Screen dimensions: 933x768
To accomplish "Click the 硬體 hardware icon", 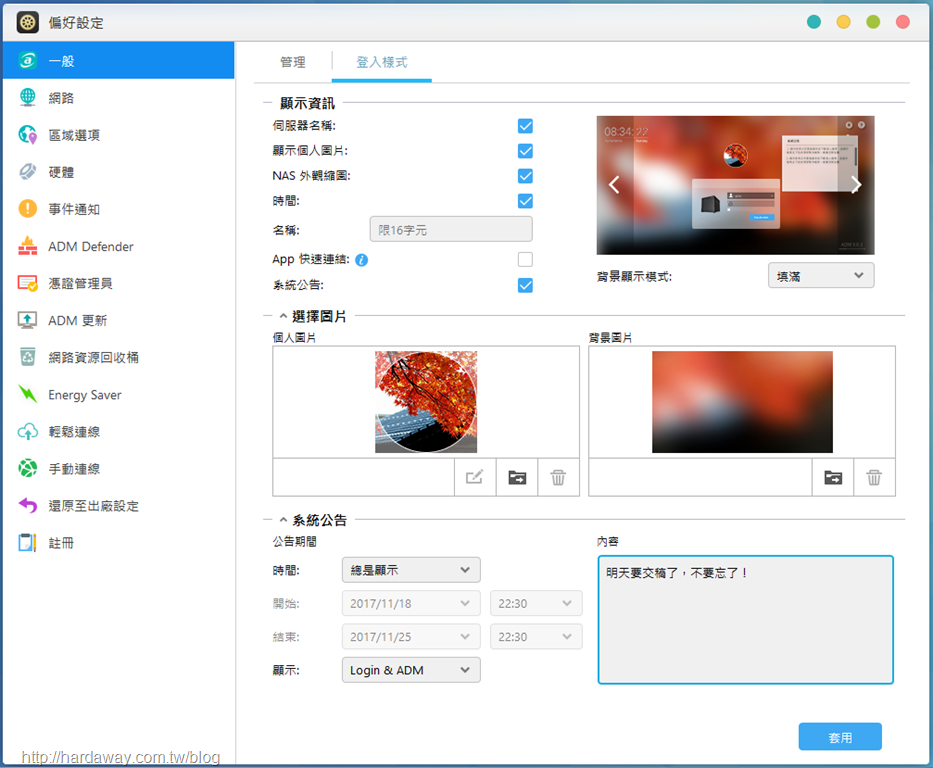I will (27, 172).
